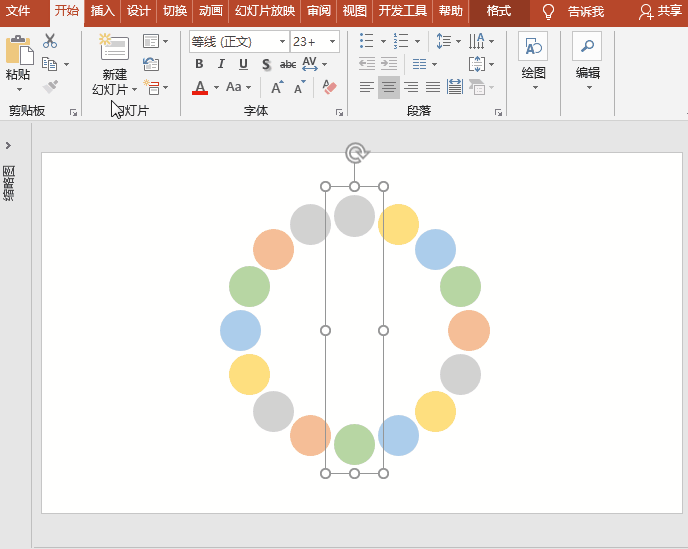Toggle text Shadow S button
This screenshot has height=549, width=688.
coord(266,65)
